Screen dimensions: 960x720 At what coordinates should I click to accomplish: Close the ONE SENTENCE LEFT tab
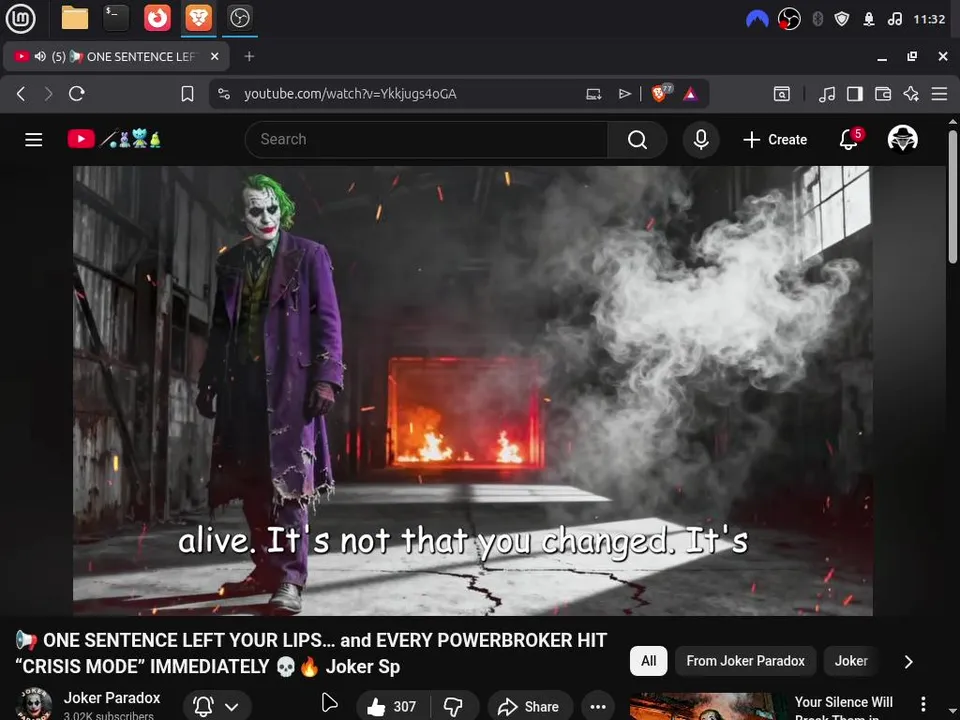pyautogui.click(x=214, y=56)
